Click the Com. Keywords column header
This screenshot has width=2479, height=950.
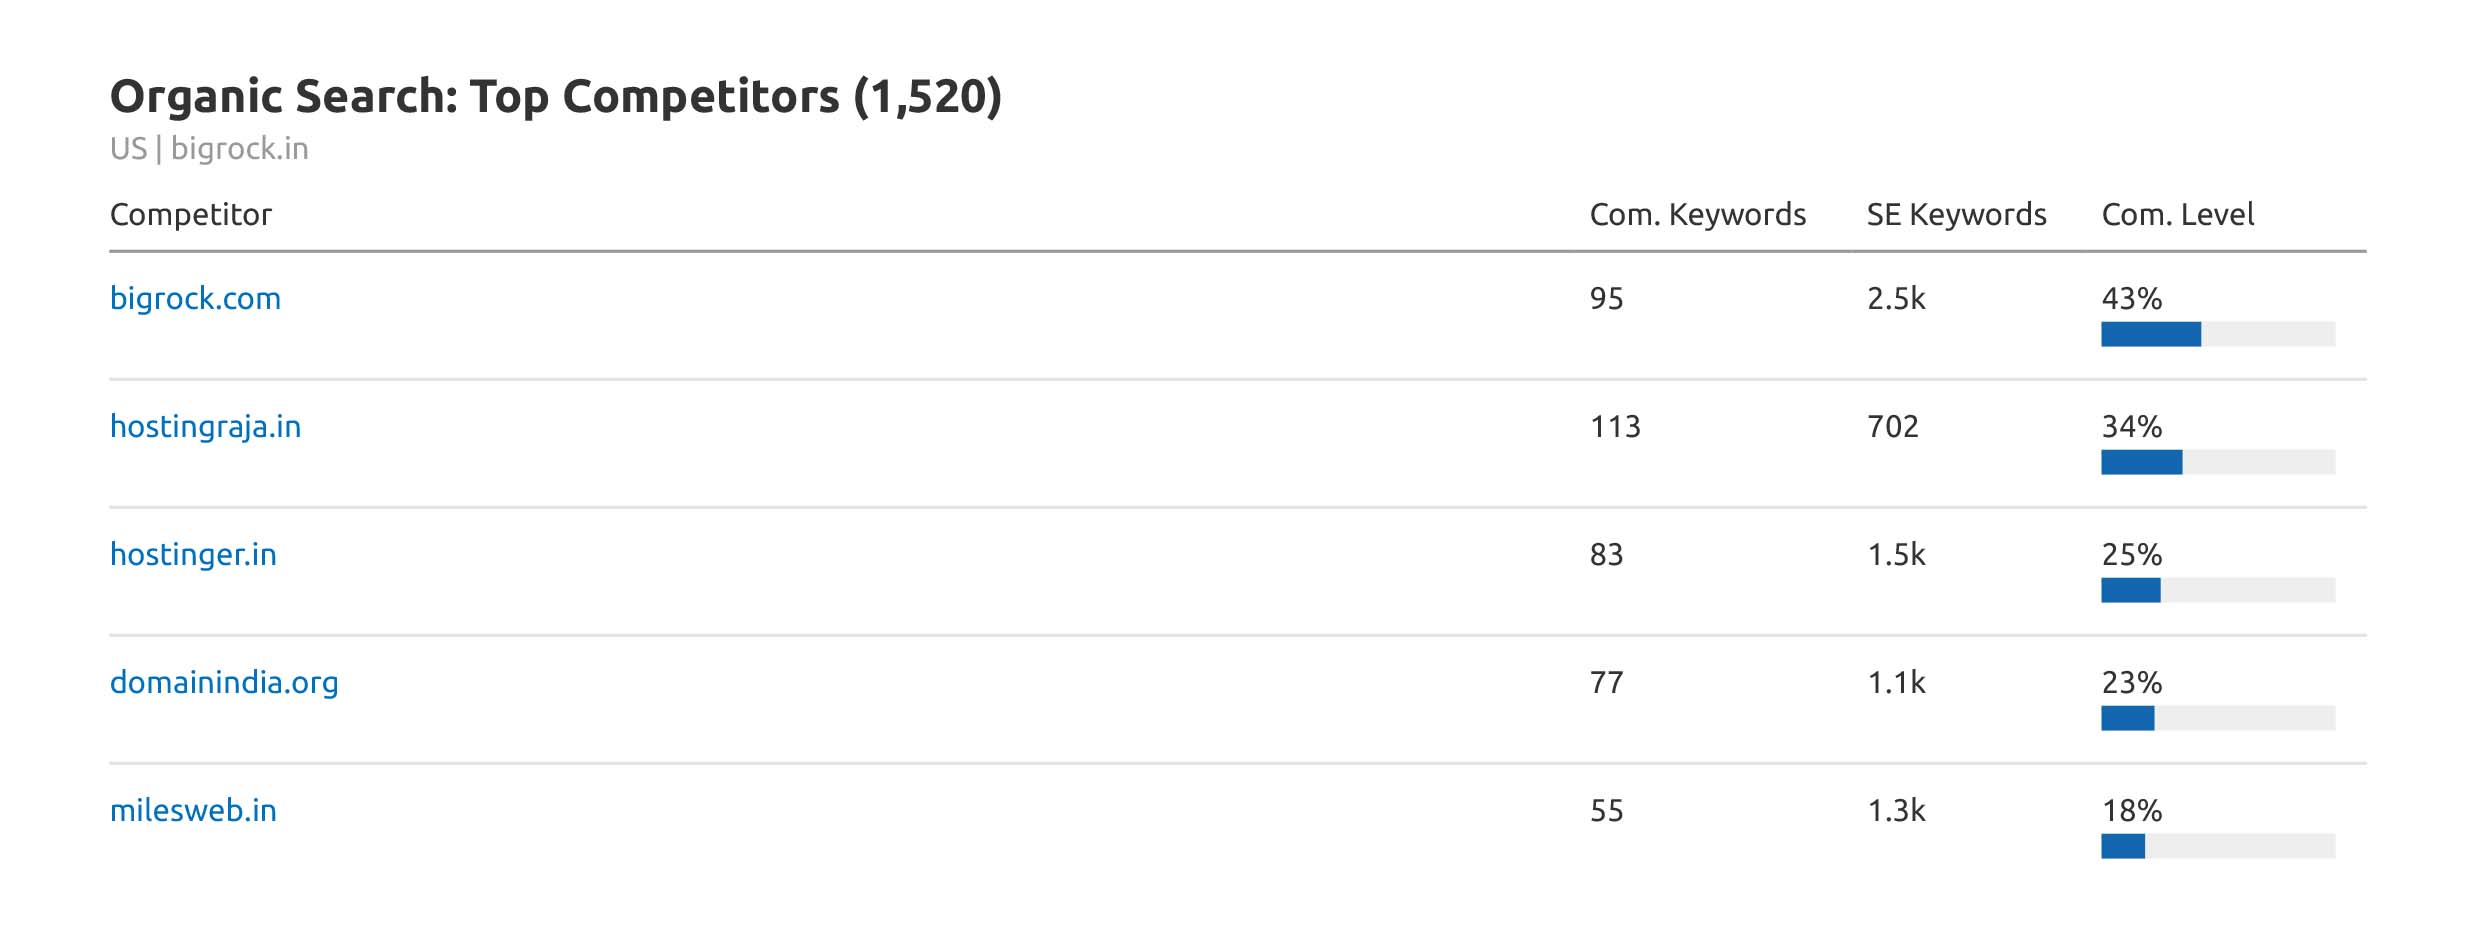click(1697, 214)
